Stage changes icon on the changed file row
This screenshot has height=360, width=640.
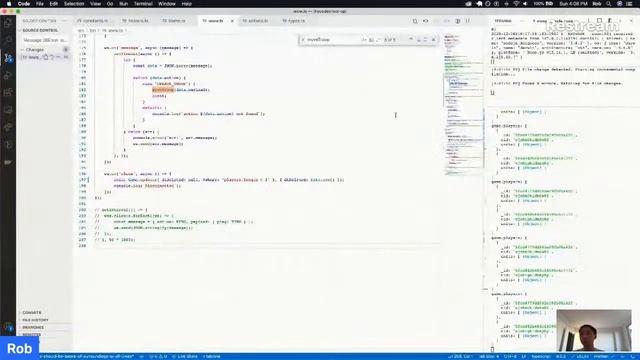pos(59,57)
